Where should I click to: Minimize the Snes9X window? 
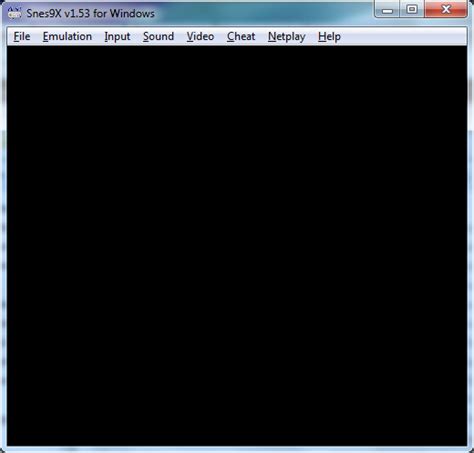click(387, 9)
